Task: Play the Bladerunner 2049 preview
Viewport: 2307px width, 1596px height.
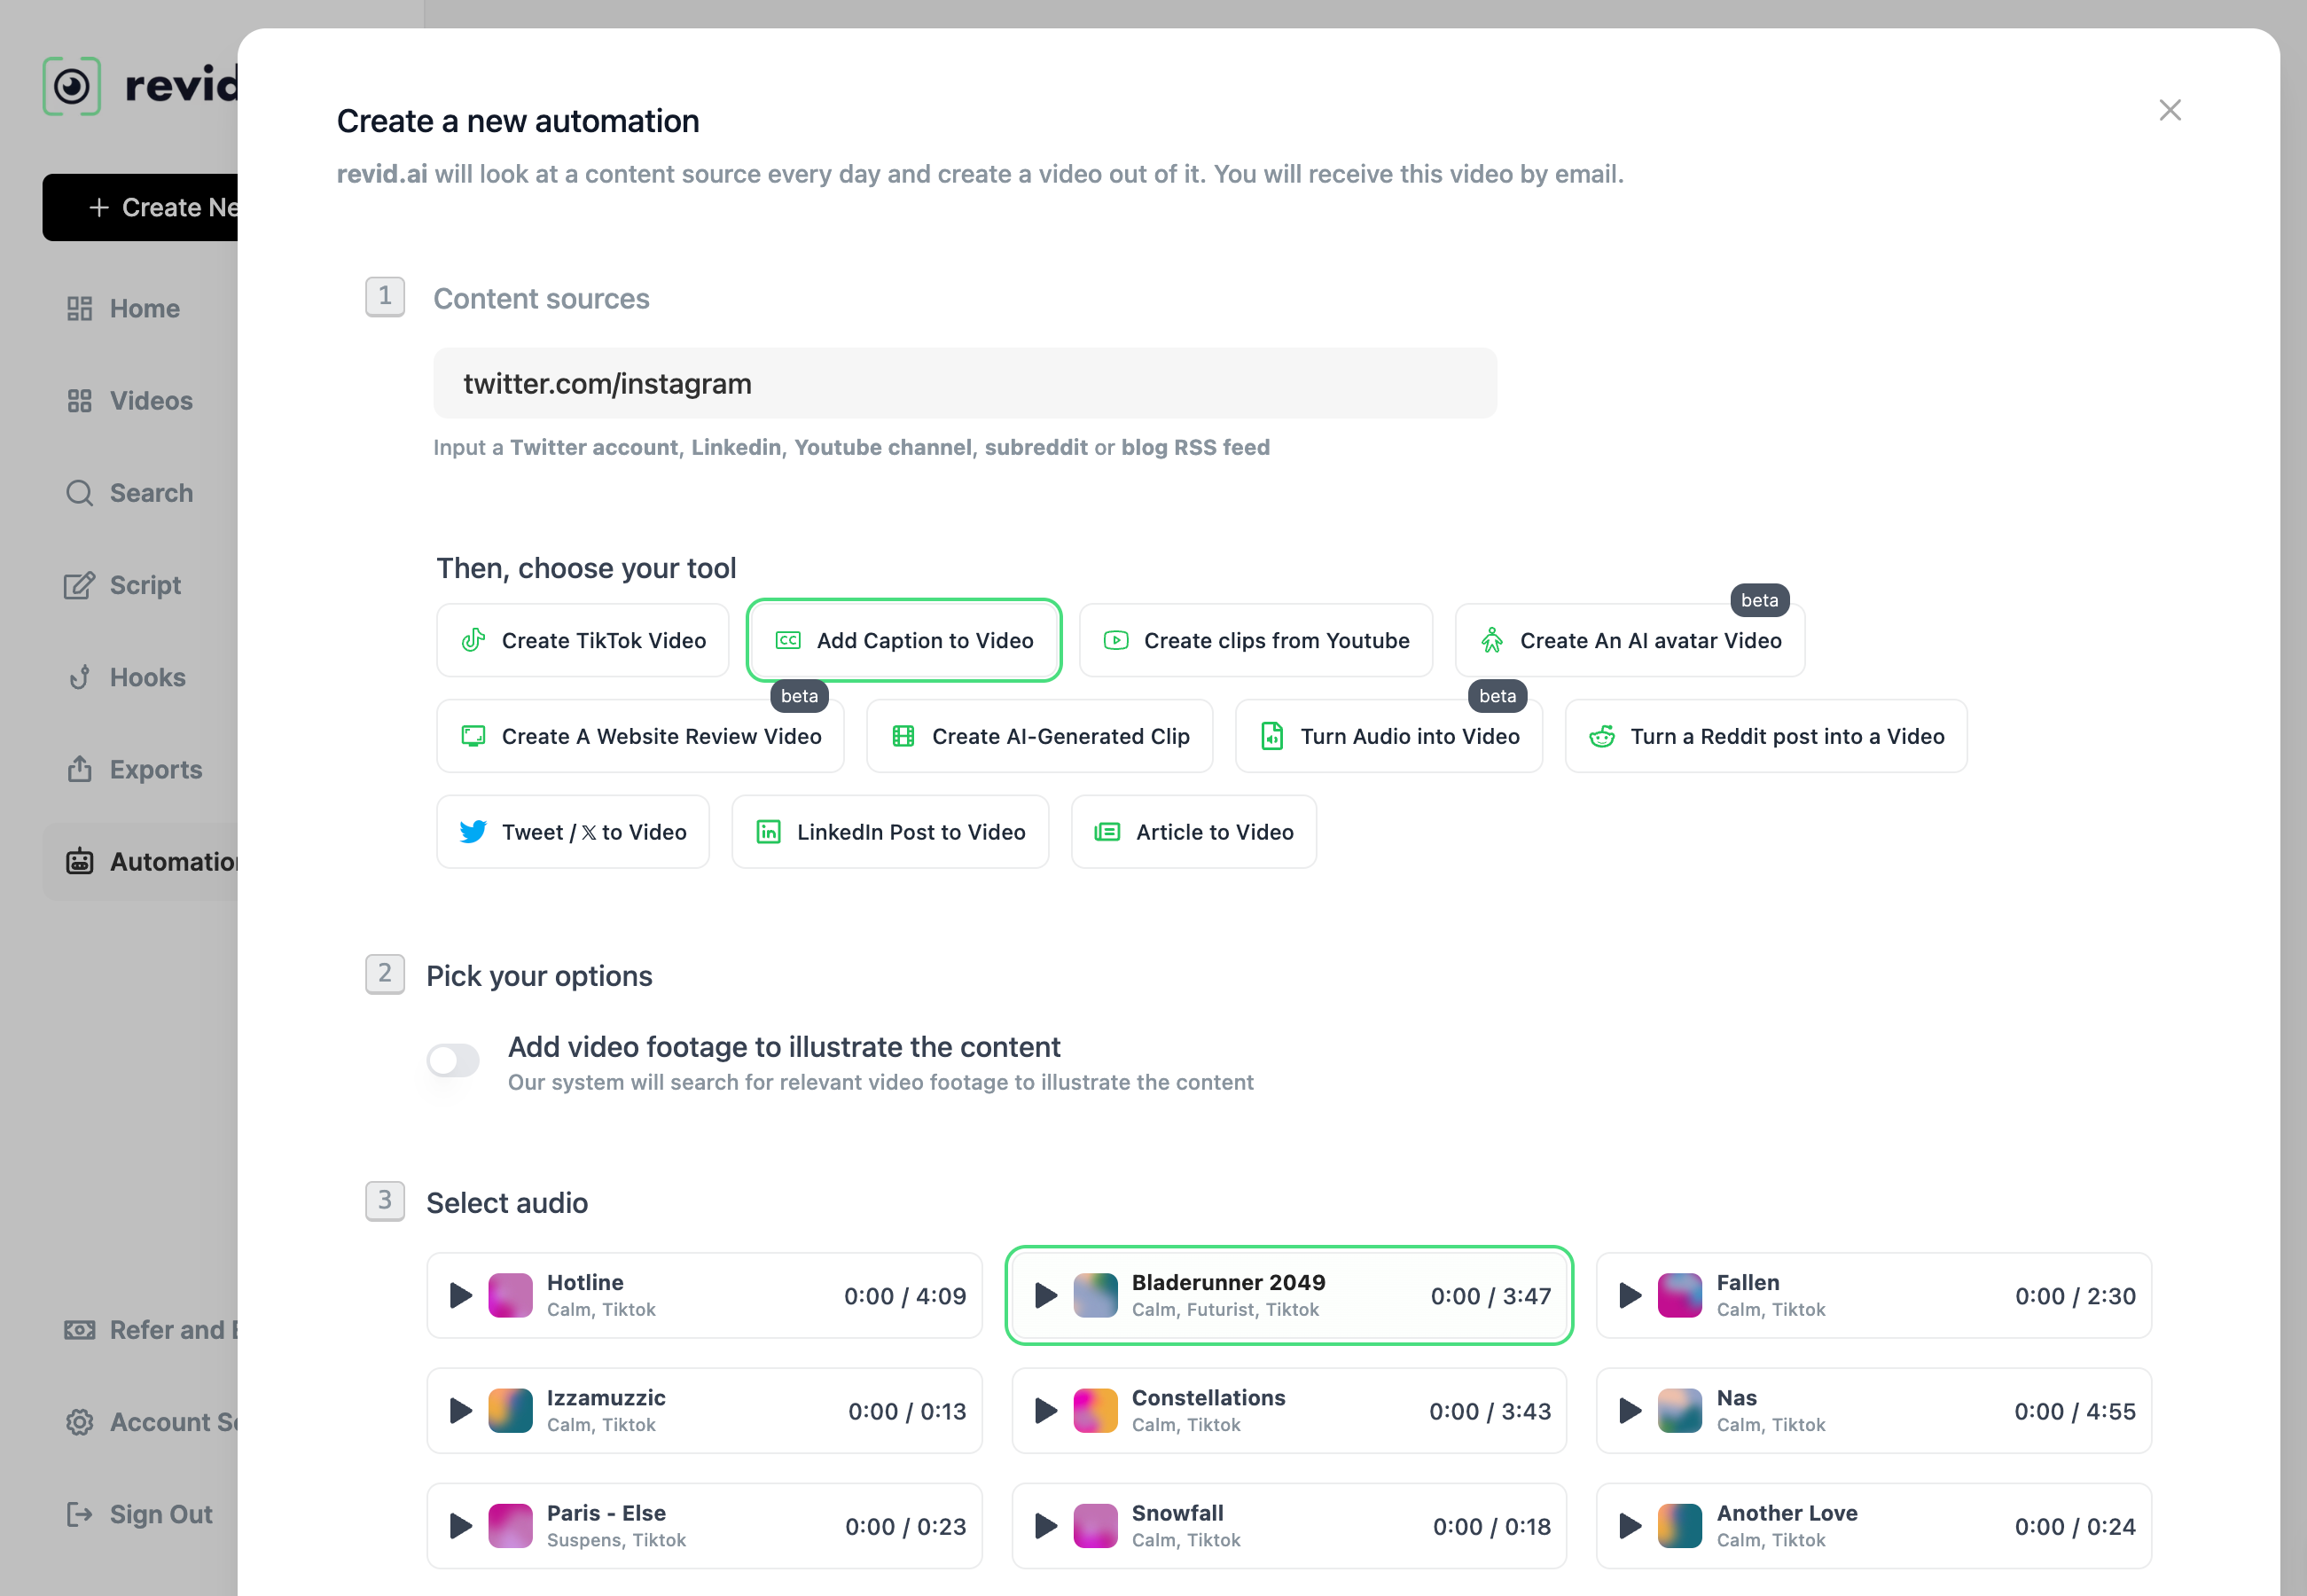Action: pos(1046,1296)
